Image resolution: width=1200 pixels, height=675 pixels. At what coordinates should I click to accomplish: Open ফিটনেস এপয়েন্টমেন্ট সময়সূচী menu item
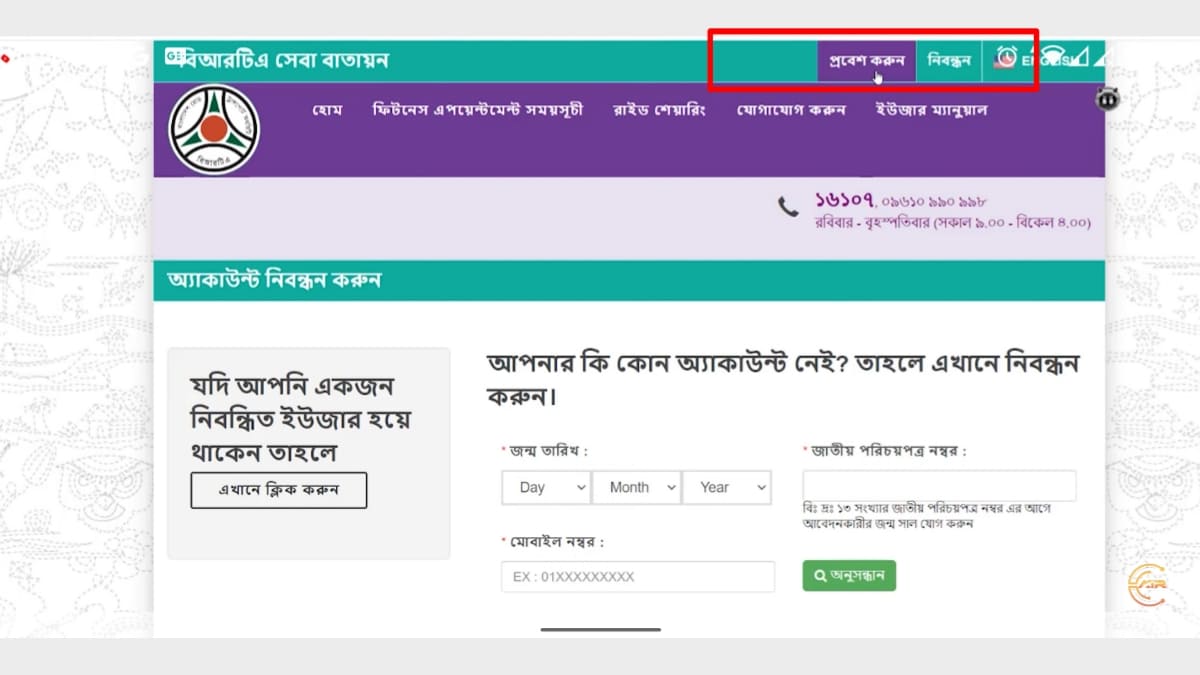477,110
